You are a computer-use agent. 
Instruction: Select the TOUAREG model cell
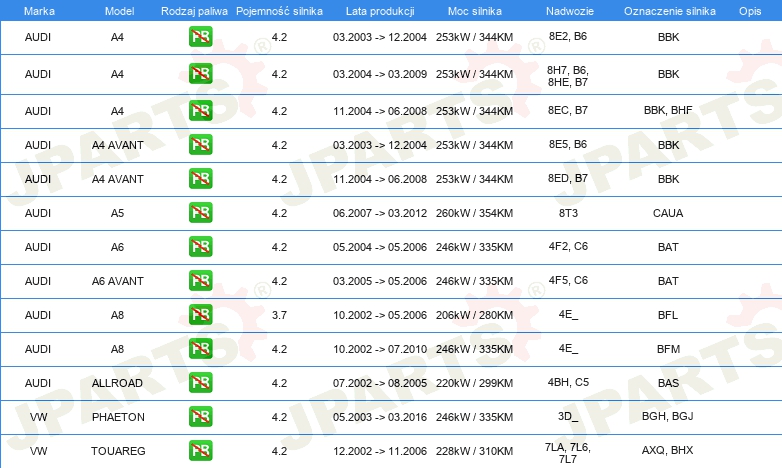[118, 451]
